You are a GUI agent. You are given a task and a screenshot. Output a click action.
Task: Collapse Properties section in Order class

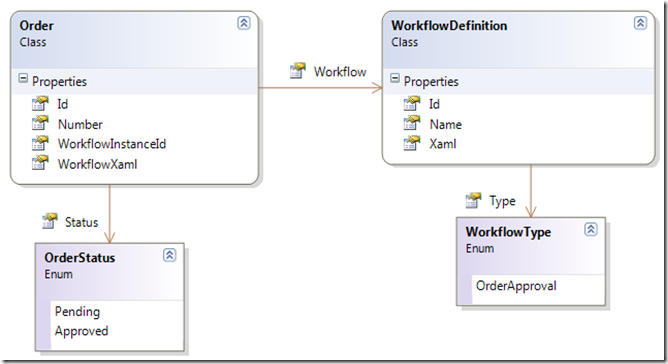[23, 78]
